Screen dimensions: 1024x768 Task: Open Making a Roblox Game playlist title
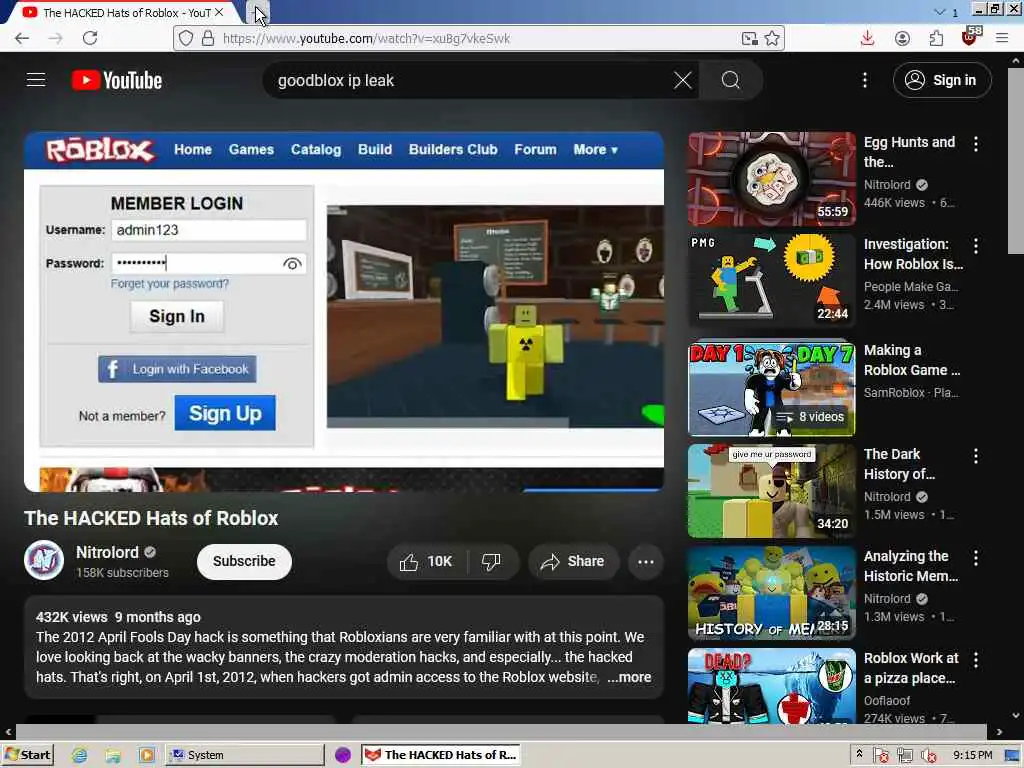(x=912, y=360)
